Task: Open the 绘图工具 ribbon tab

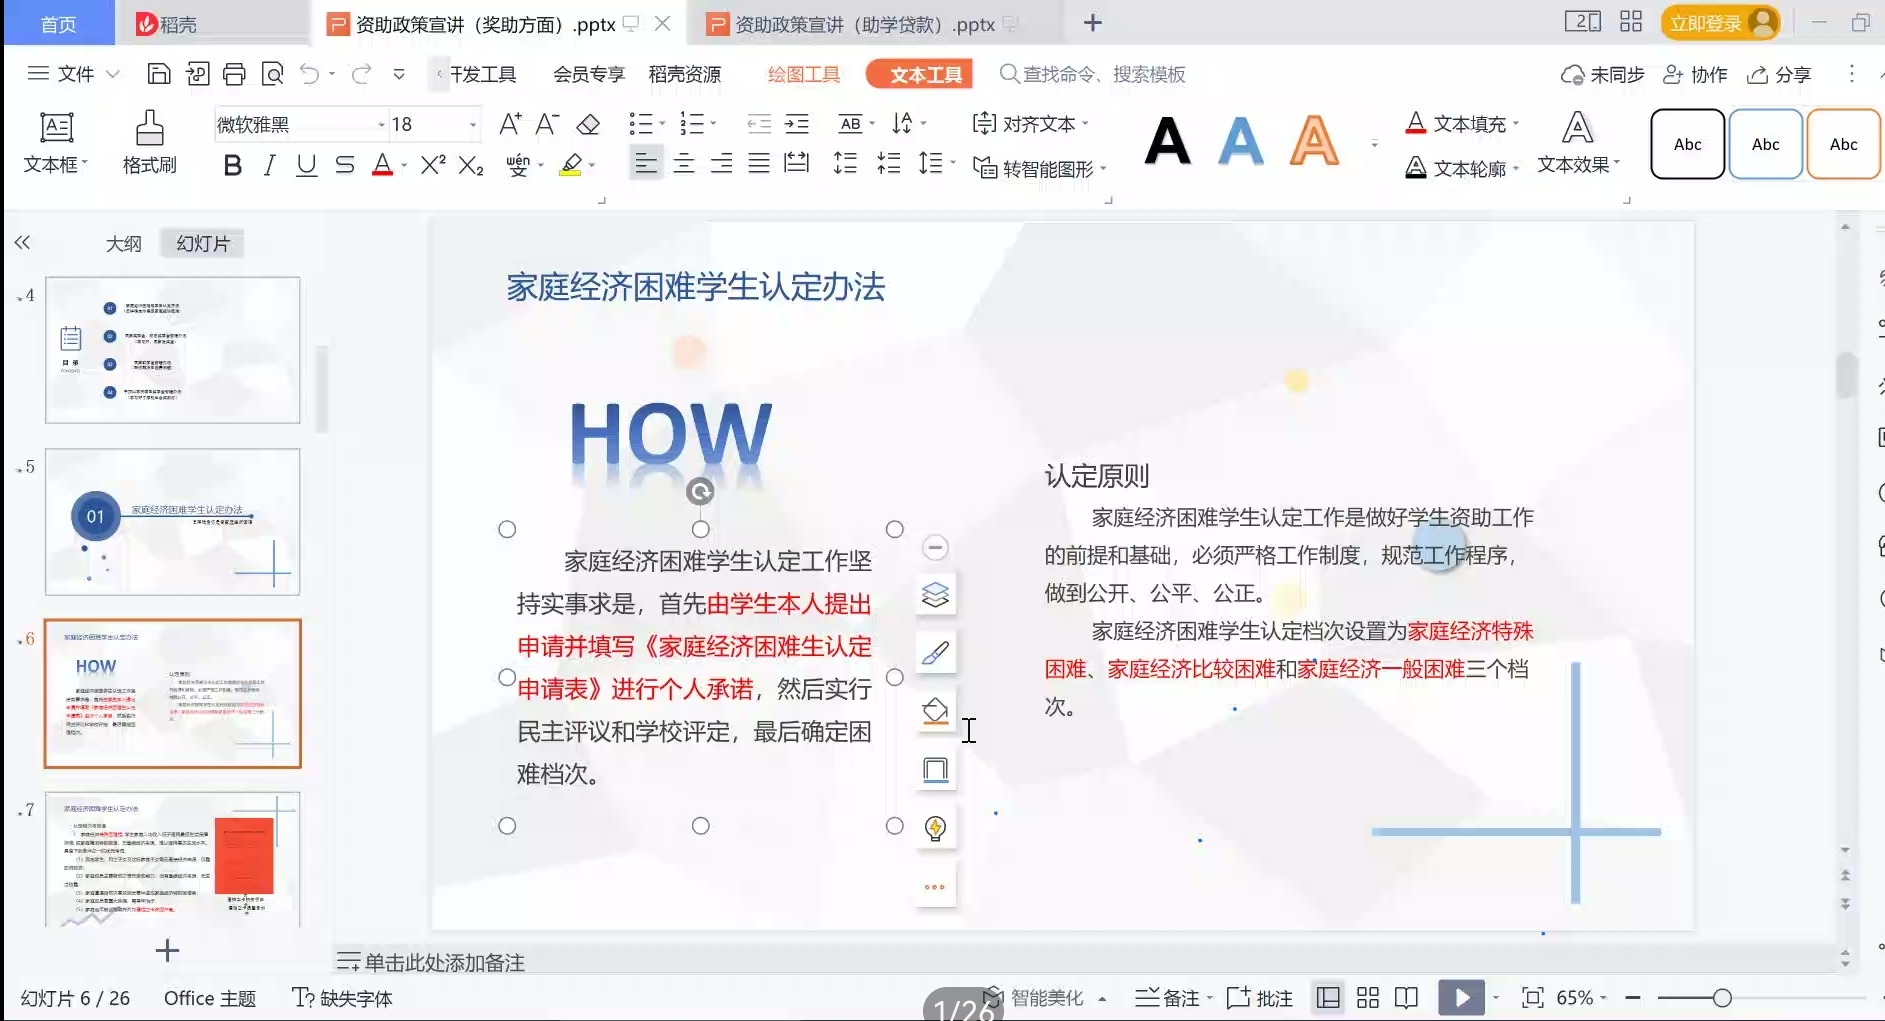Action: tap(803, 74)
